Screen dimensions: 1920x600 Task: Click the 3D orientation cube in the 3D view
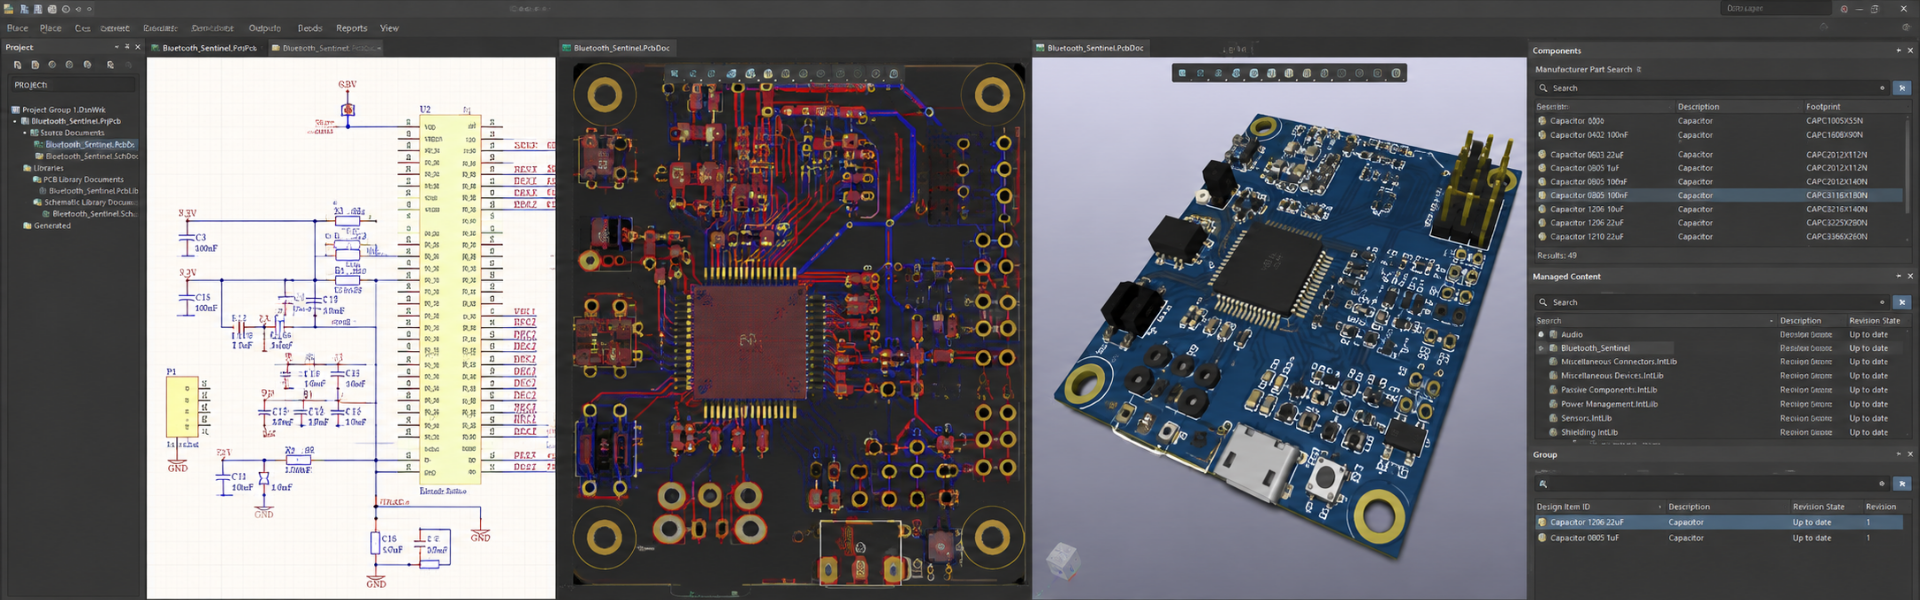click(x=1063, y=560)
